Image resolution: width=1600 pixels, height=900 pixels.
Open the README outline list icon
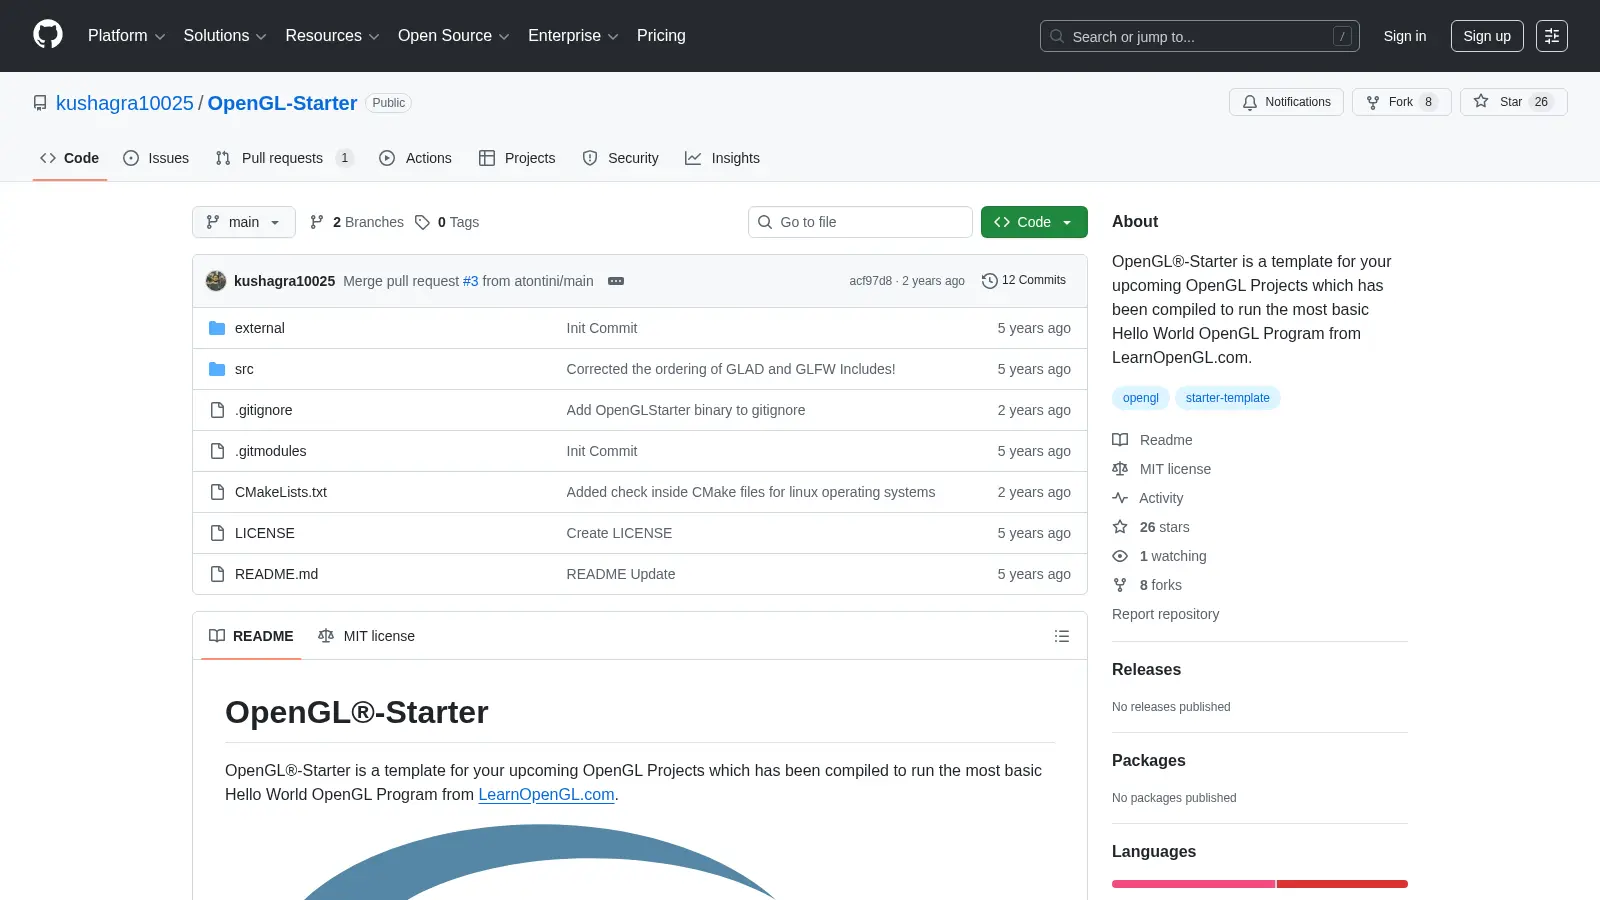coord(1062,636)
